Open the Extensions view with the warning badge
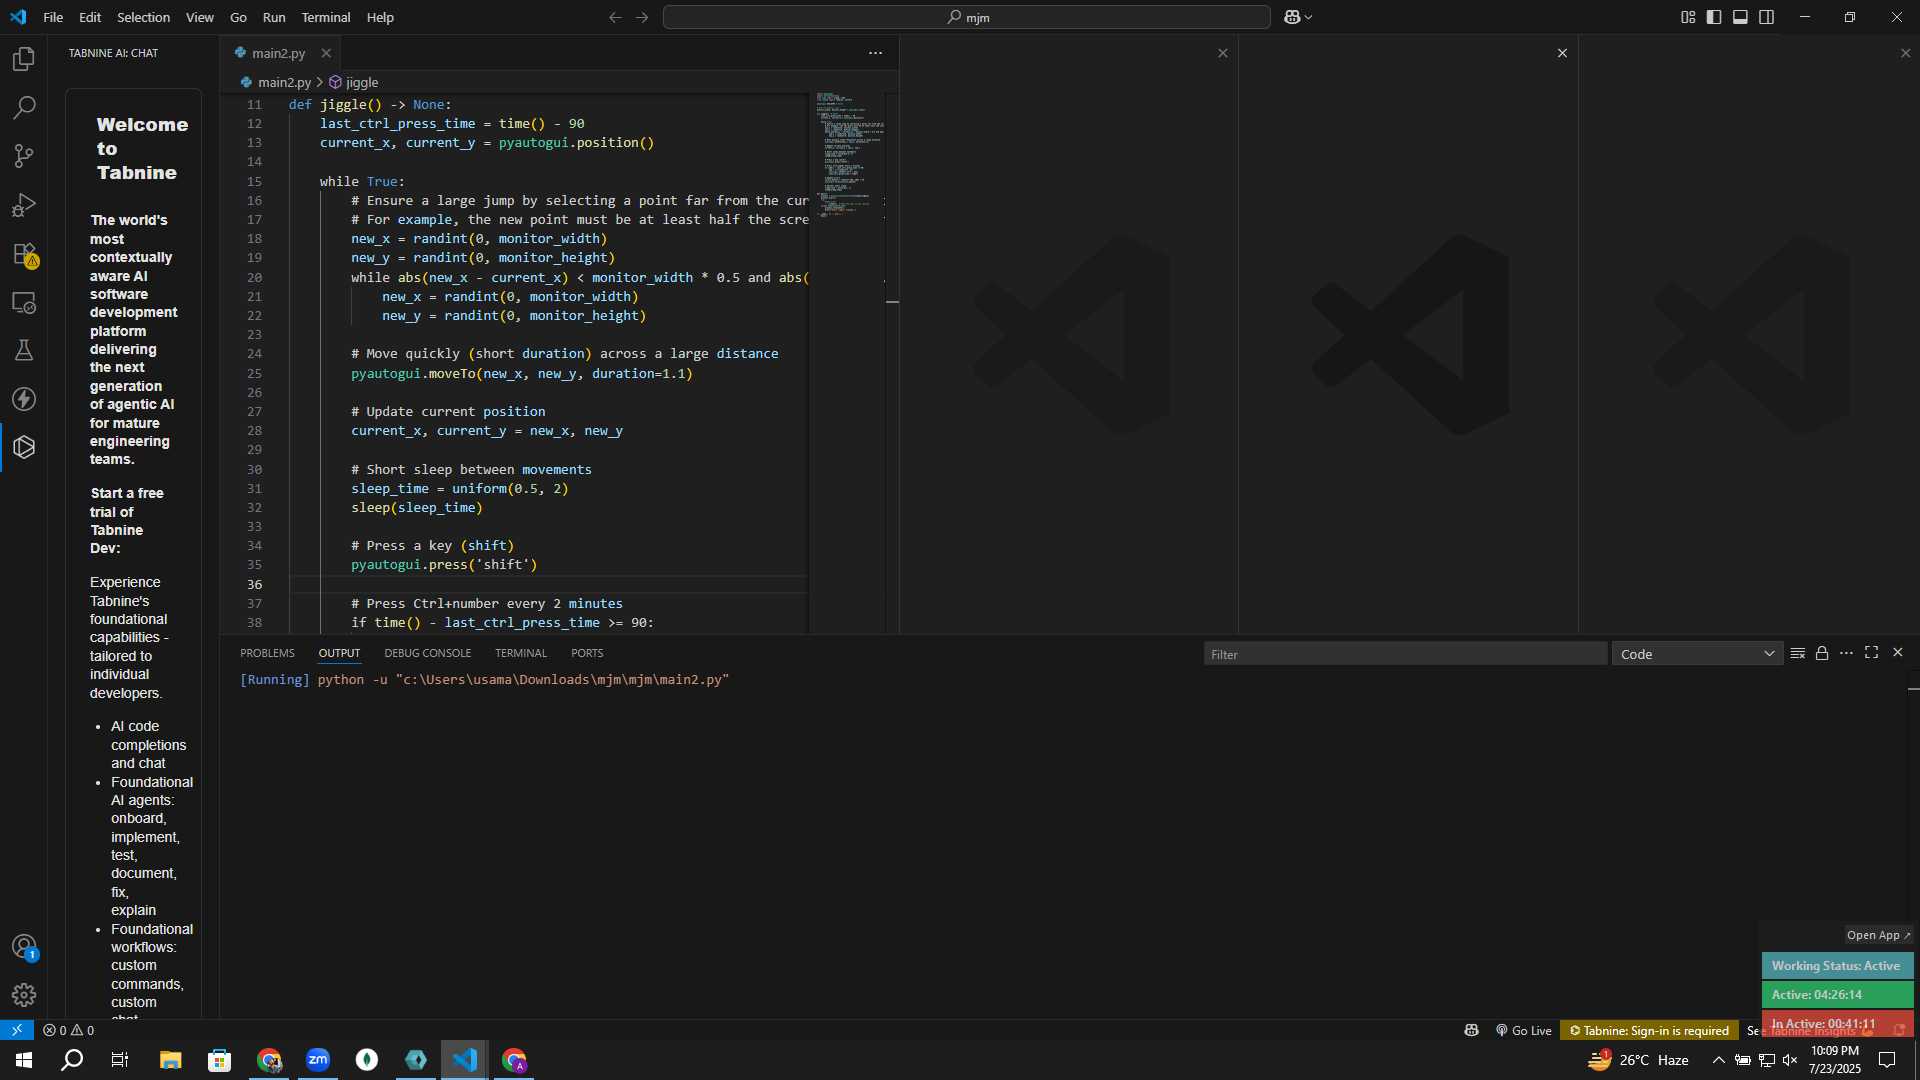 click(x=24, y=254)
